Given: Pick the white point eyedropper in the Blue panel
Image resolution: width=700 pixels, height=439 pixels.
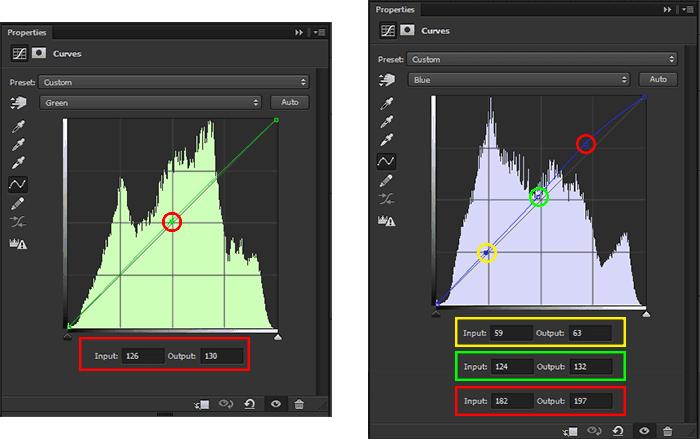Looking at the screenshot, I should [386, 138].
